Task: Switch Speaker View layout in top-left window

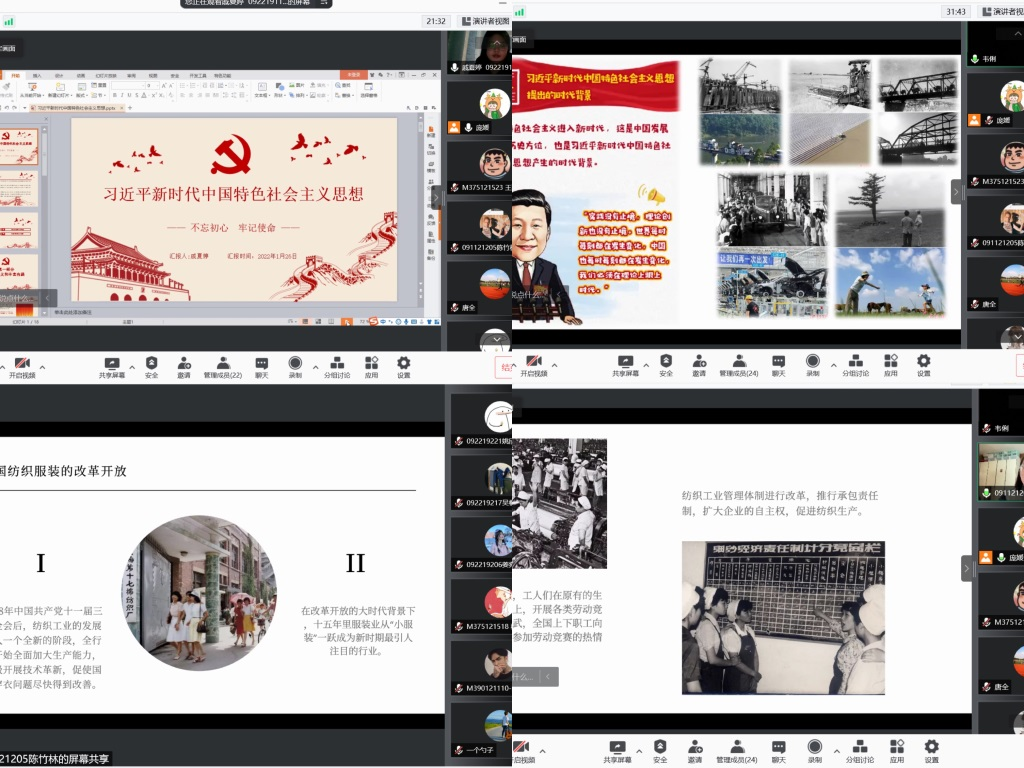Action: (x=484, y=20)
